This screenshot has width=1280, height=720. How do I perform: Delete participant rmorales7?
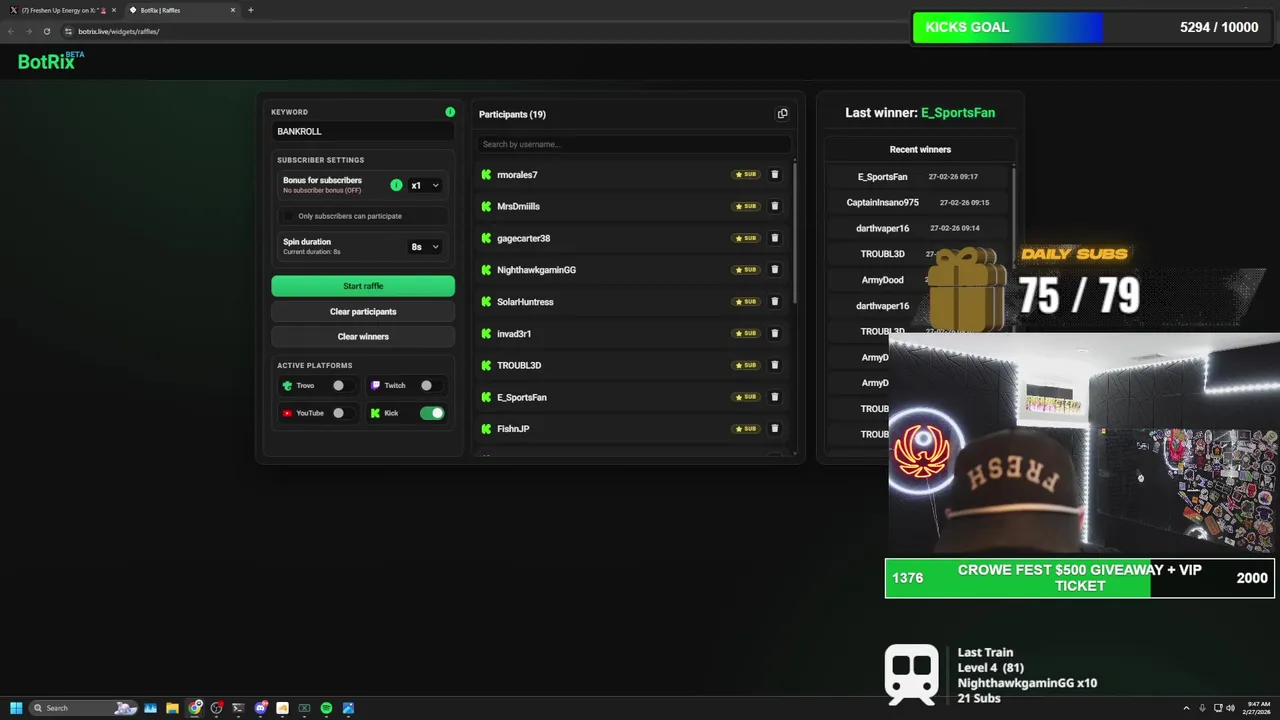pyautogui.click(x=774, y=174)
